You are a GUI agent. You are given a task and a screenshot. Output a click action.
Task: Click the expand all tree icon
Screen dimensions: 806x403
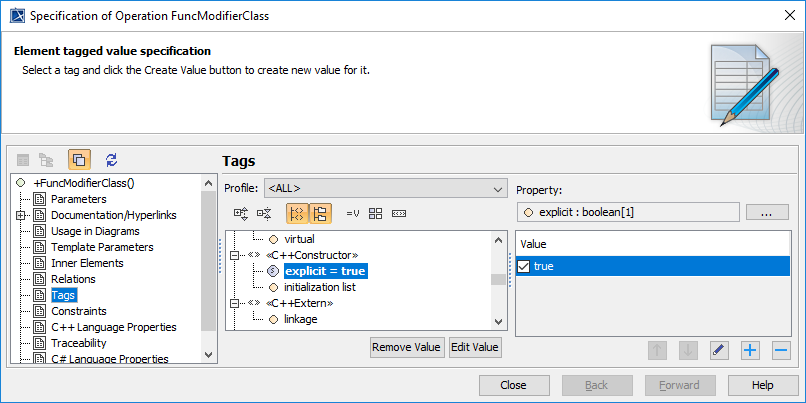pos(240,213)
